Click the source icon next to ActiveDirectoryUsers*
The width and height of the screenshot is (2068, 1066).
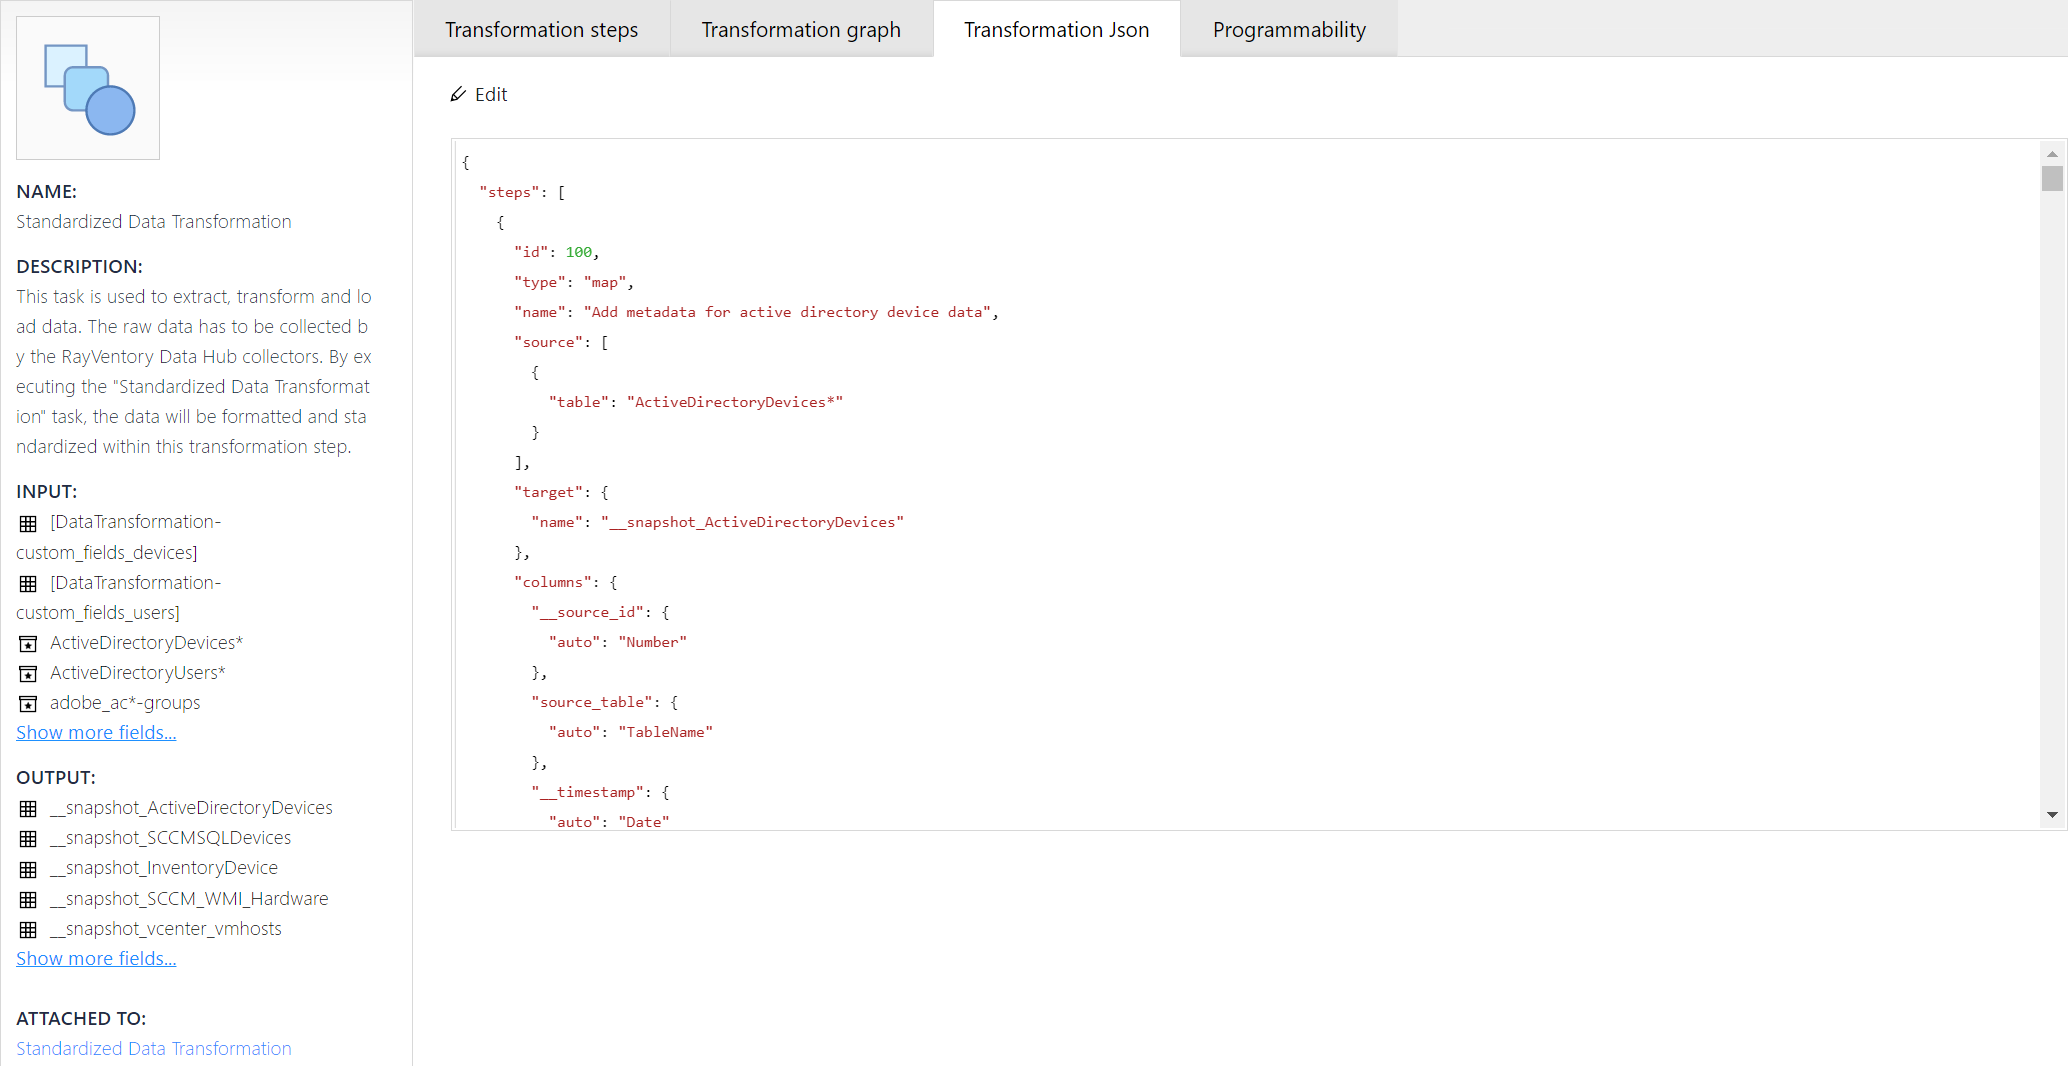[x=28, y=674]
